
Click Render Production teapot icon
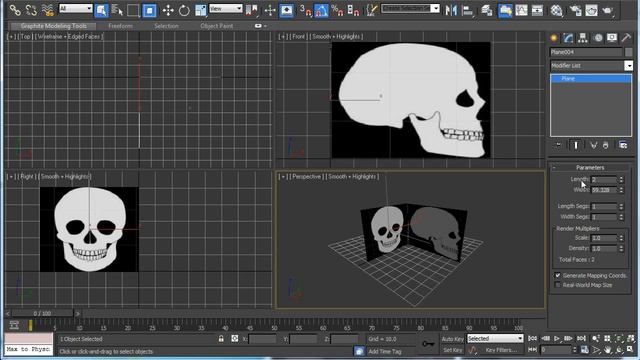pyautogui.click(x=607, y=10)
